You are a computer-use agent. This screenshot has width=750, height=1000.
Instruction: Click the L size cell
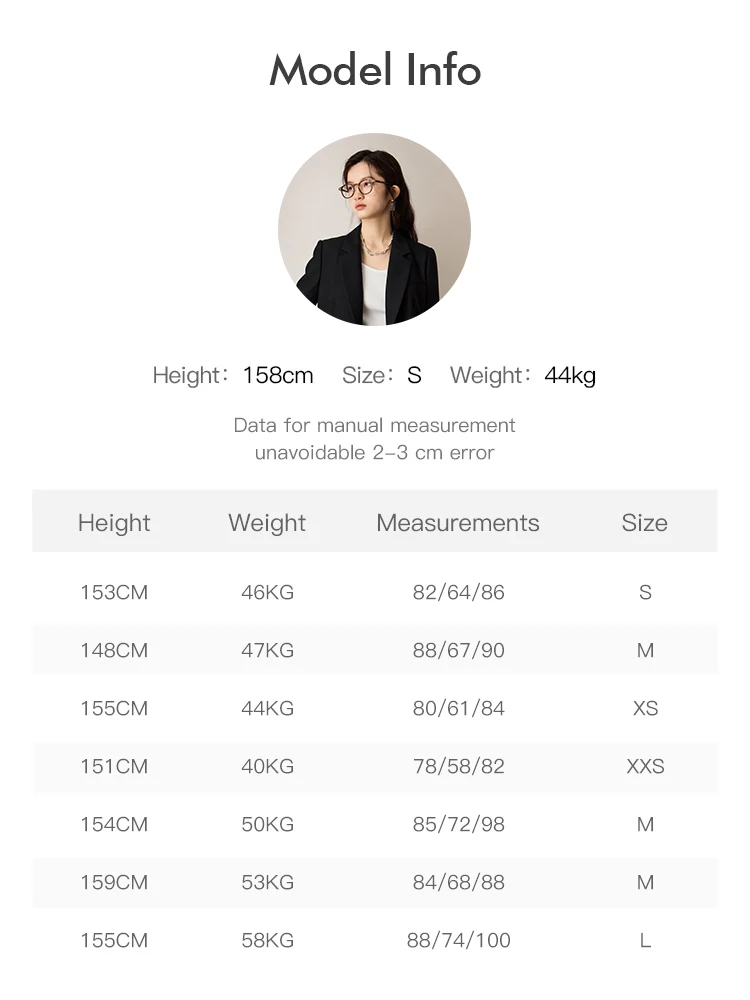pos(645,940)
